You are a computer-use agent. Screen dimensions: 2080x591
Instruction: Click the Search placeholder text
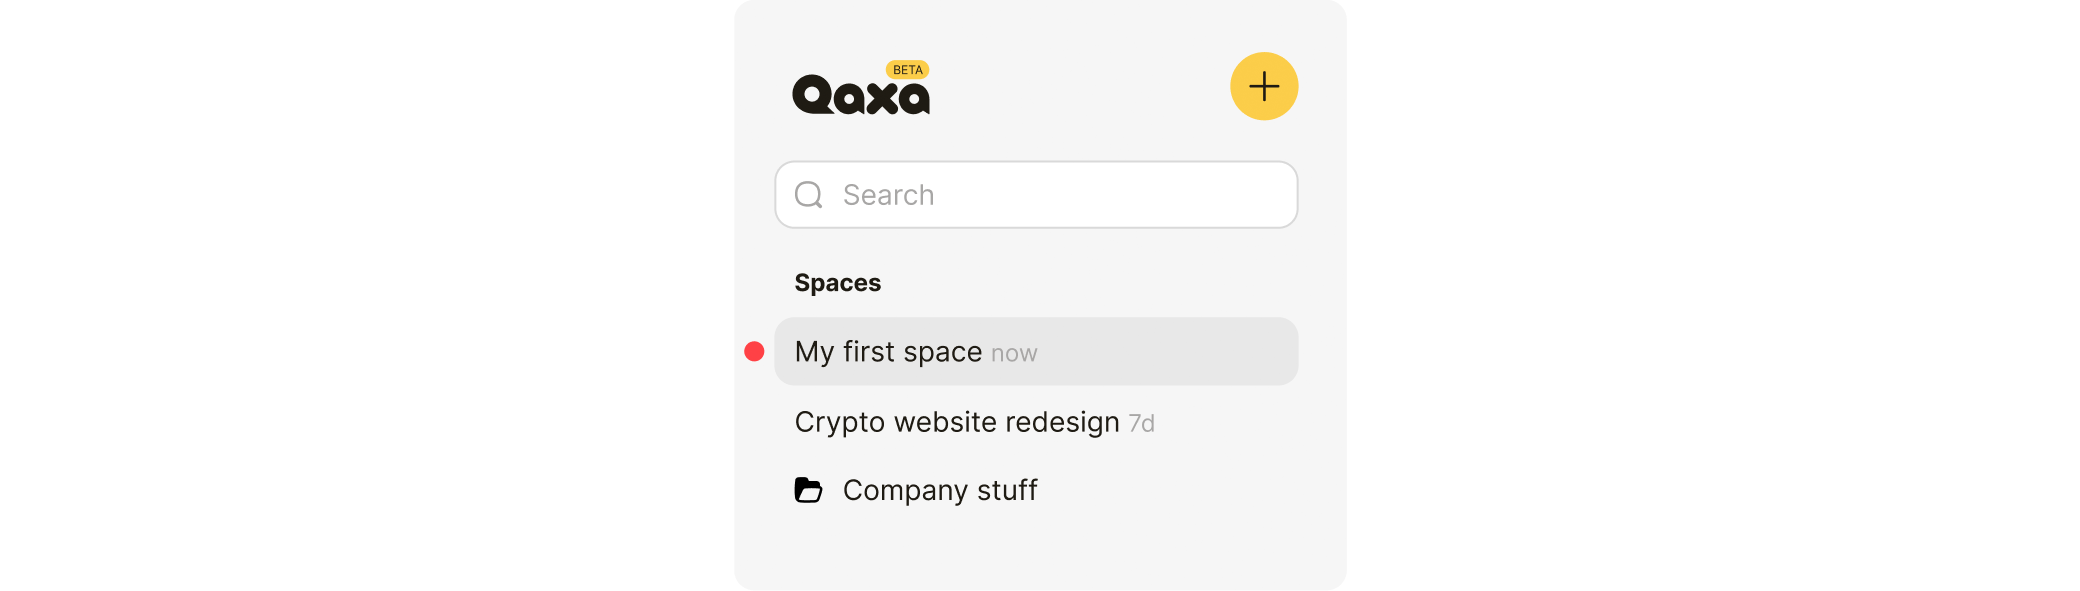pos(888,195)
